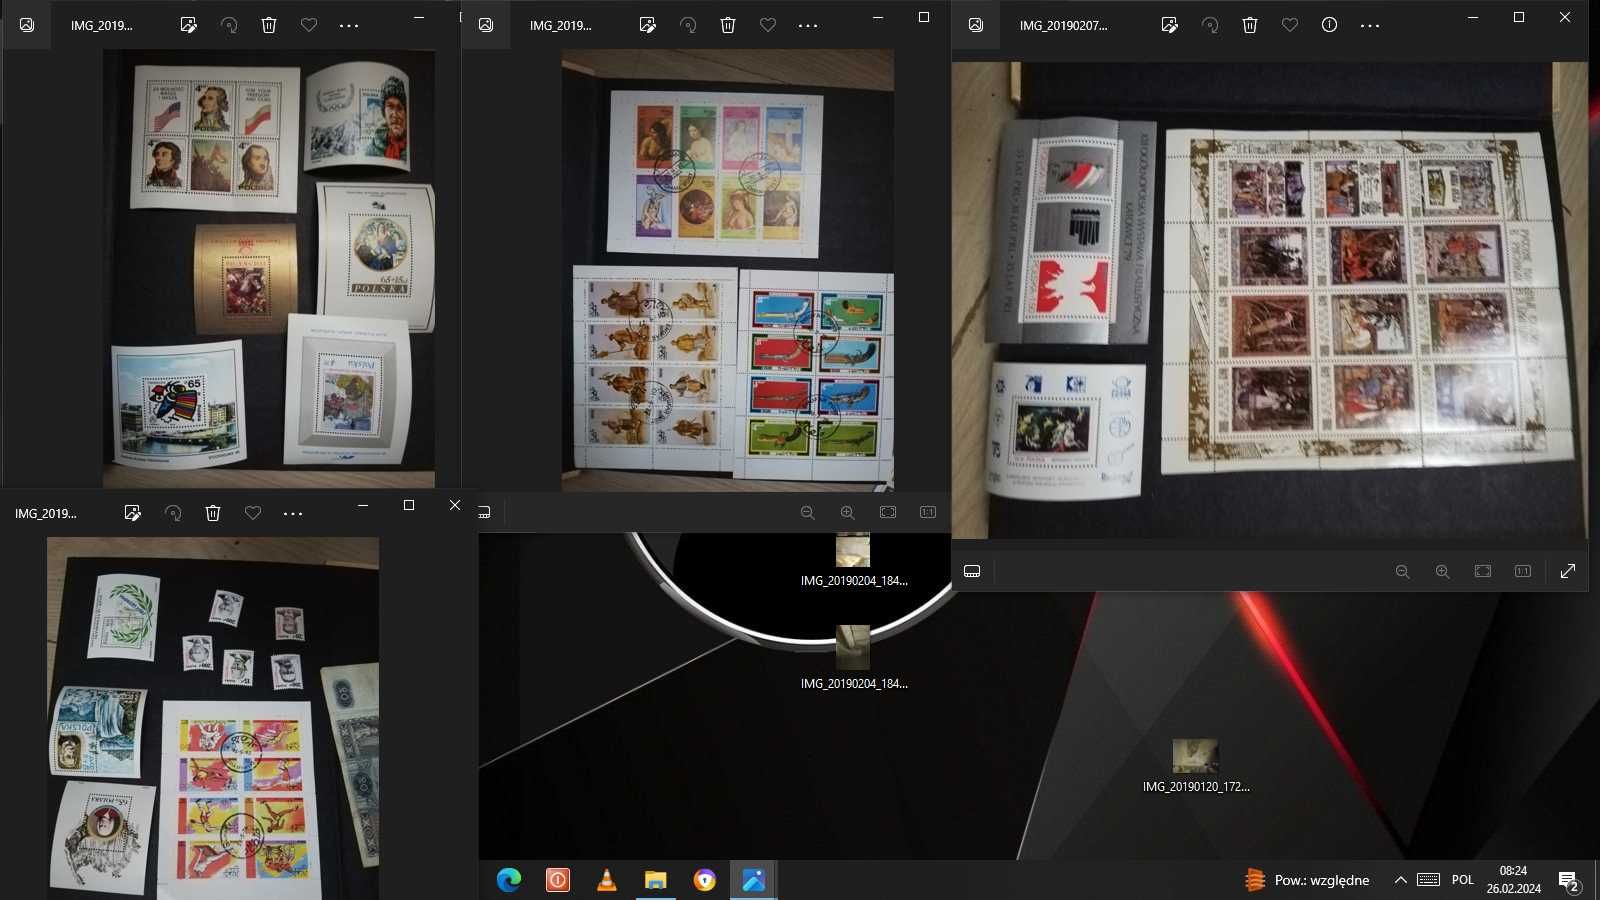Viewport: 1600px width, 900px height.
Task: Favorite the photo in top-left Photos window
Action: (x=309, y=25)
